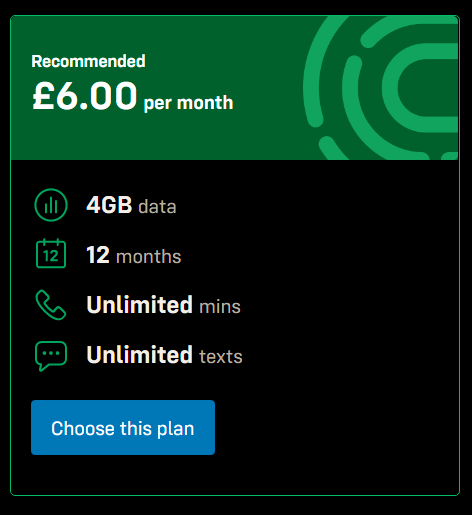Click the Unlimited mins label
Screen dimensions: 472x515
[163, 305]
